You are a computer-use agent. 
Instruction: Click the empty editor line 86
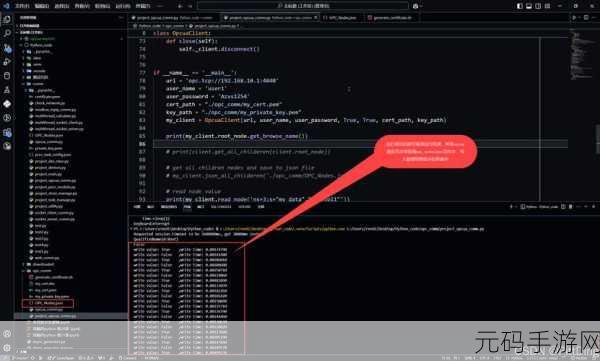[x=360, y=144]
